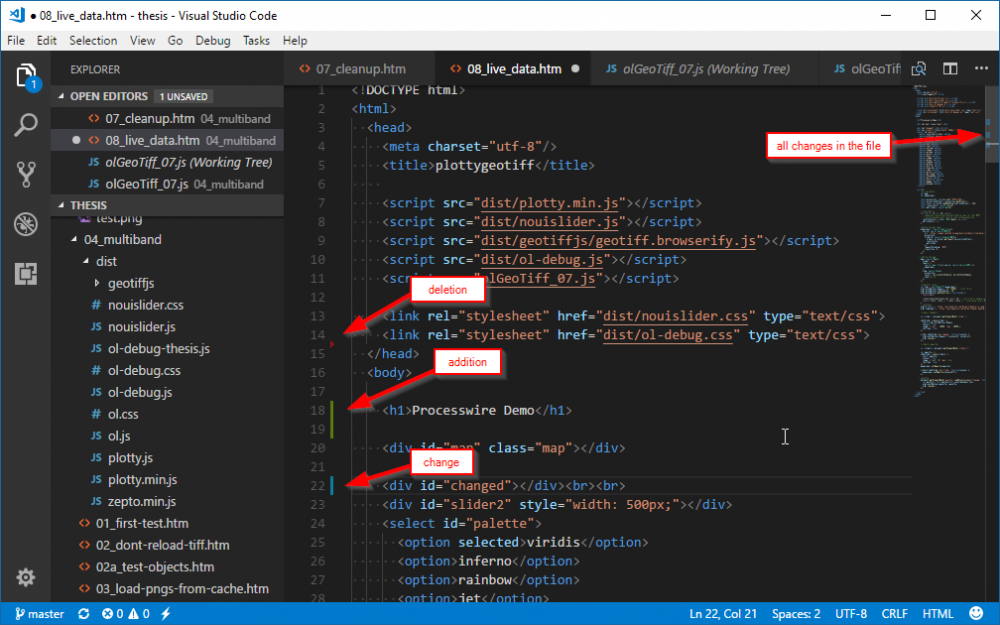Click the Open Changes icon in editor toolbar

[x=918, y=69]
